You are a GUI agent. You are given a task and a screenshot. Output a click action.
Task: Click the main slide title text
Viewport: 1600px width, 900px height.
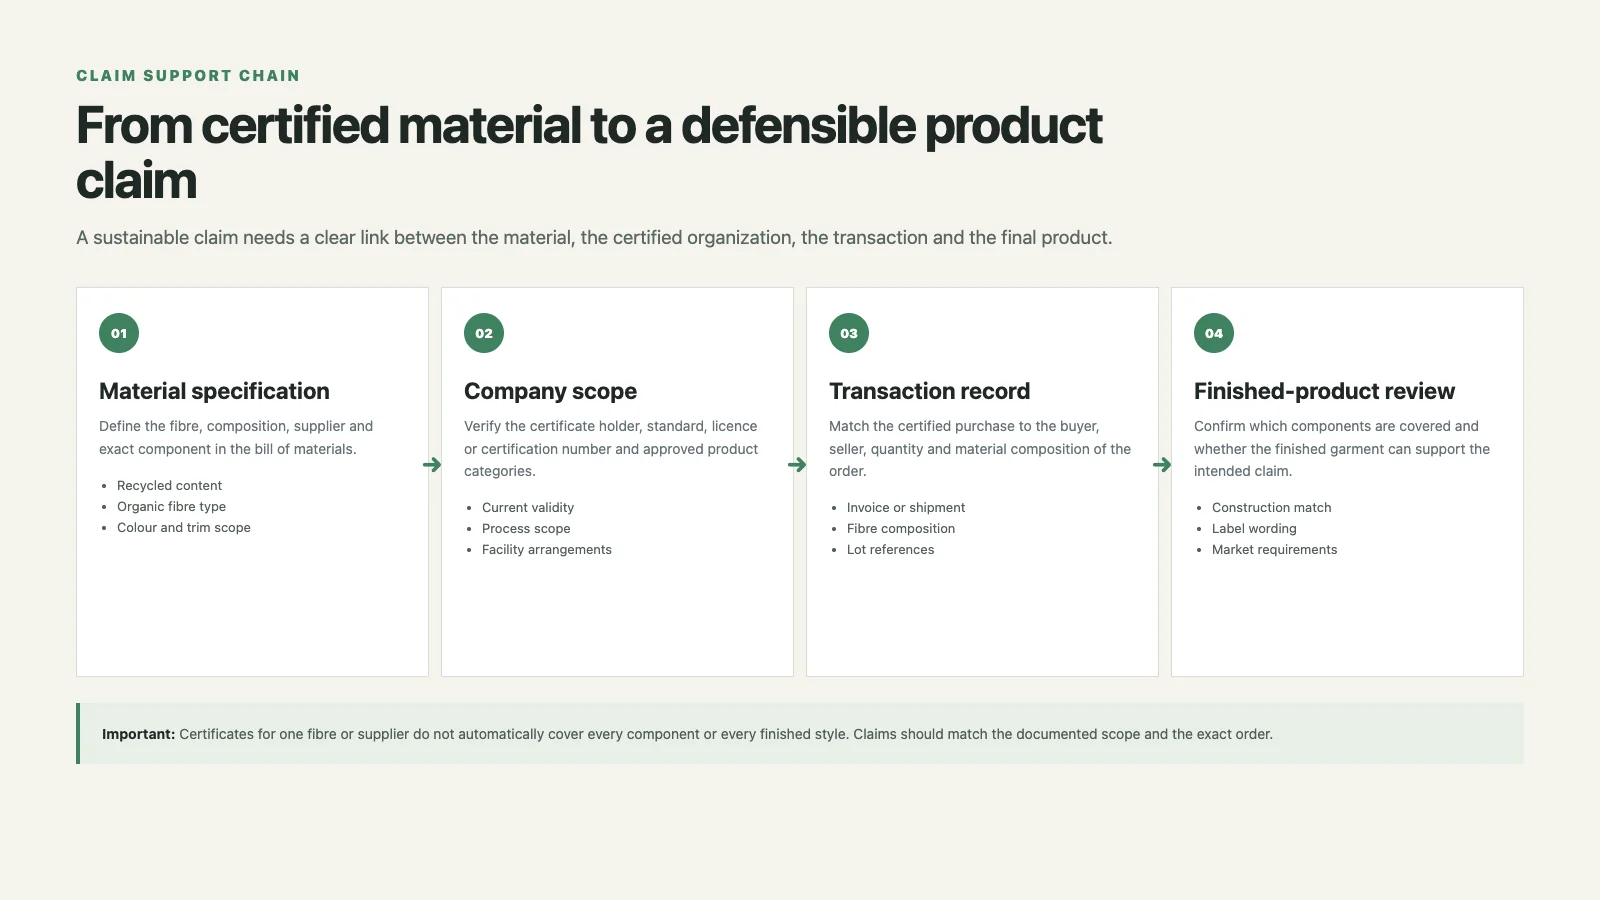tap(589, 153)
